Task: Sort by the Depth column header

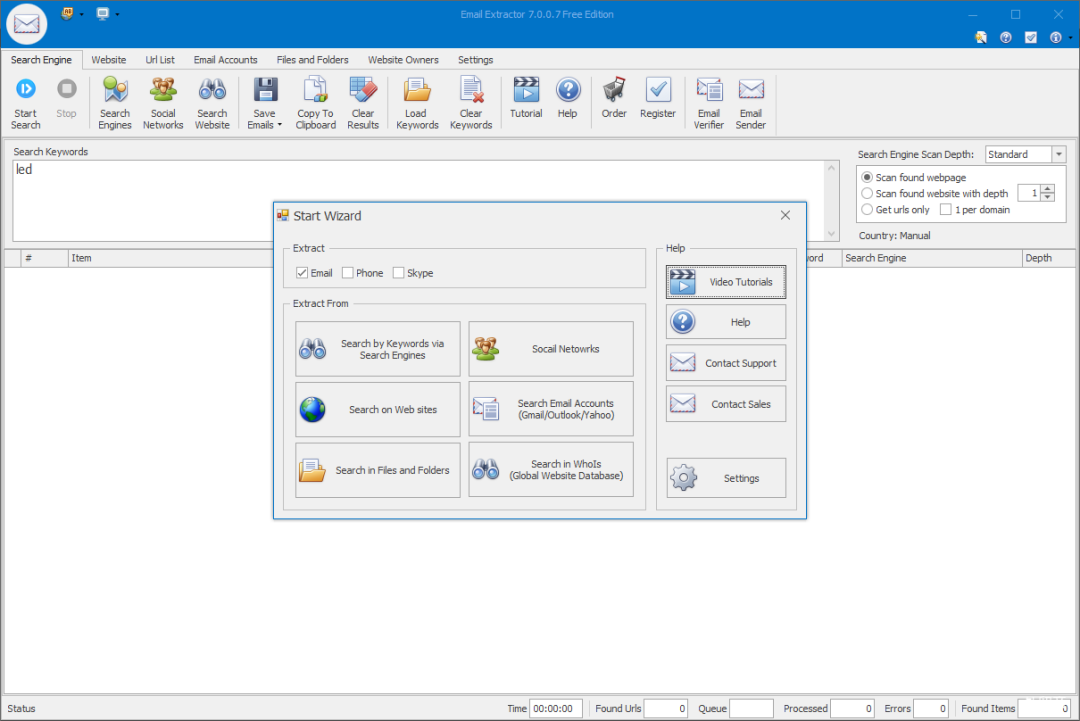Action: coord(1048,258)
